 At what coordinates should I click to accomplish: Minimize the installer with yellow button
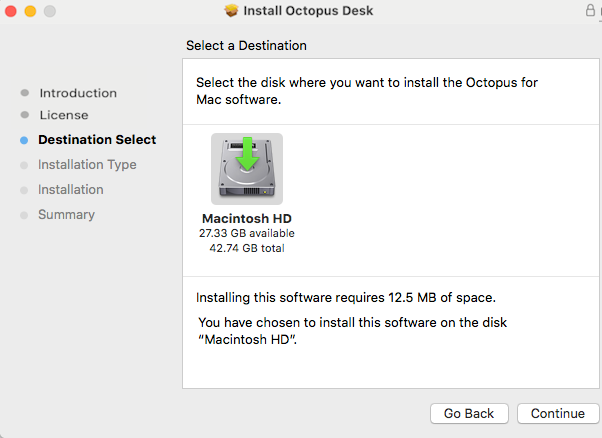pyautogui.click(x=30, y=11)
